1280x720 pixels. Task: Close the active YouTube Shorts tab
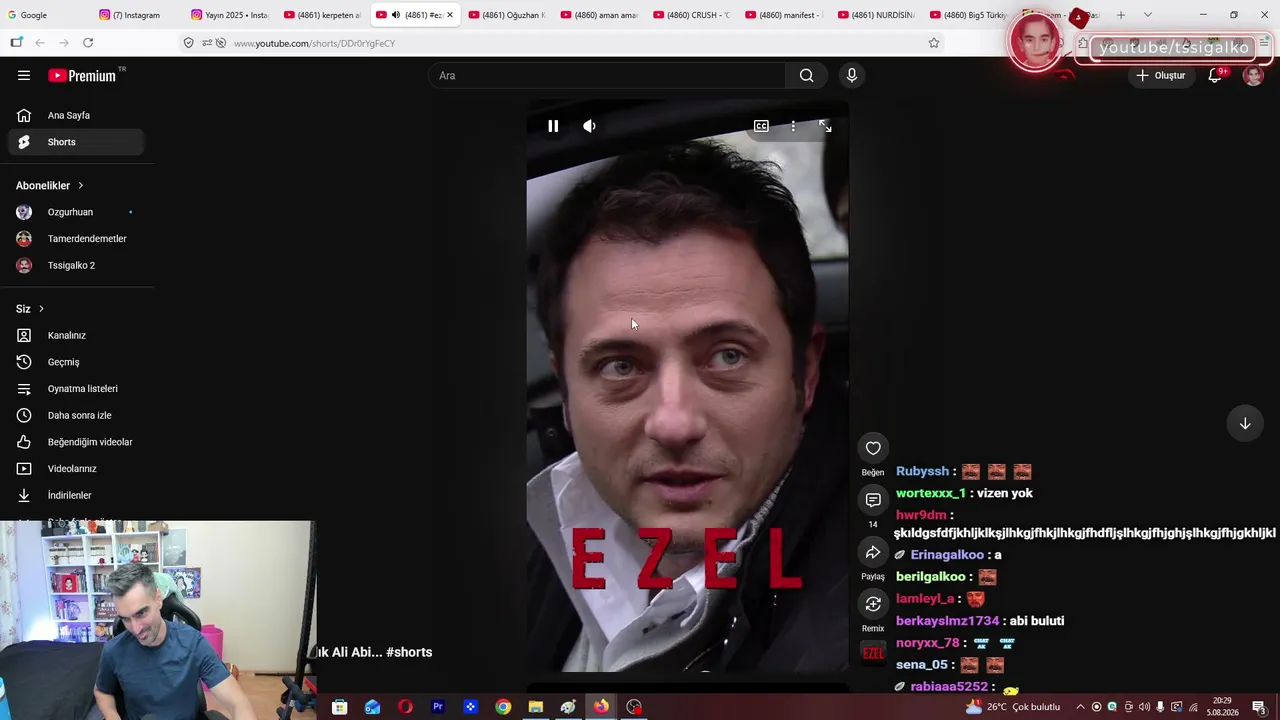[450, 15]
